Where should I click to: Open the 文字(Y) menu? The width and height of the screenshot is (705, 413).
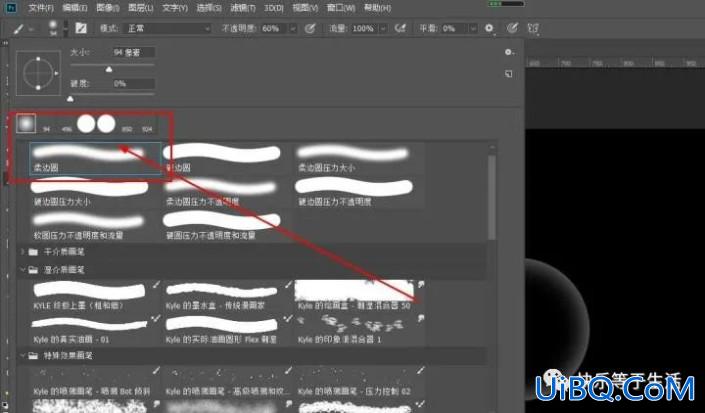tap(174, 8)
